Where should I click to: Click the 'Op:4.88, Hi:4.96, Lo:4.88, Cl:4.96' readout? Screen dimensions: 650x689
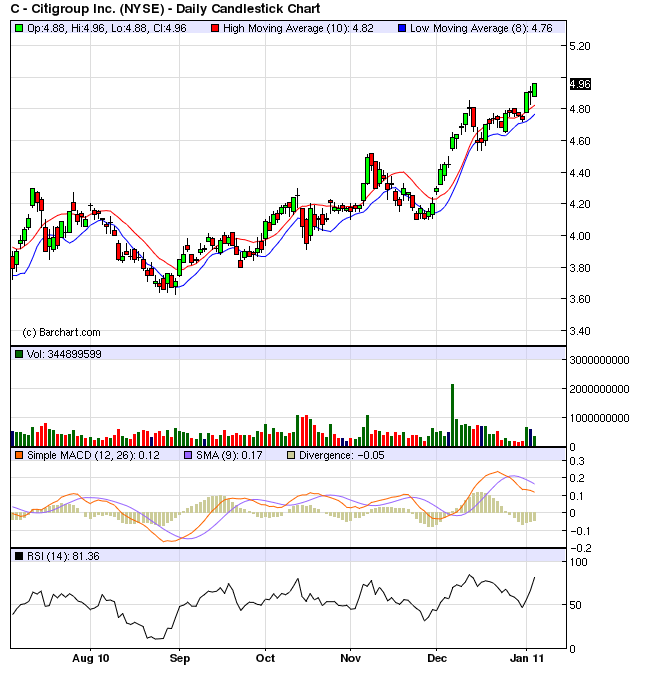[107, 28]
